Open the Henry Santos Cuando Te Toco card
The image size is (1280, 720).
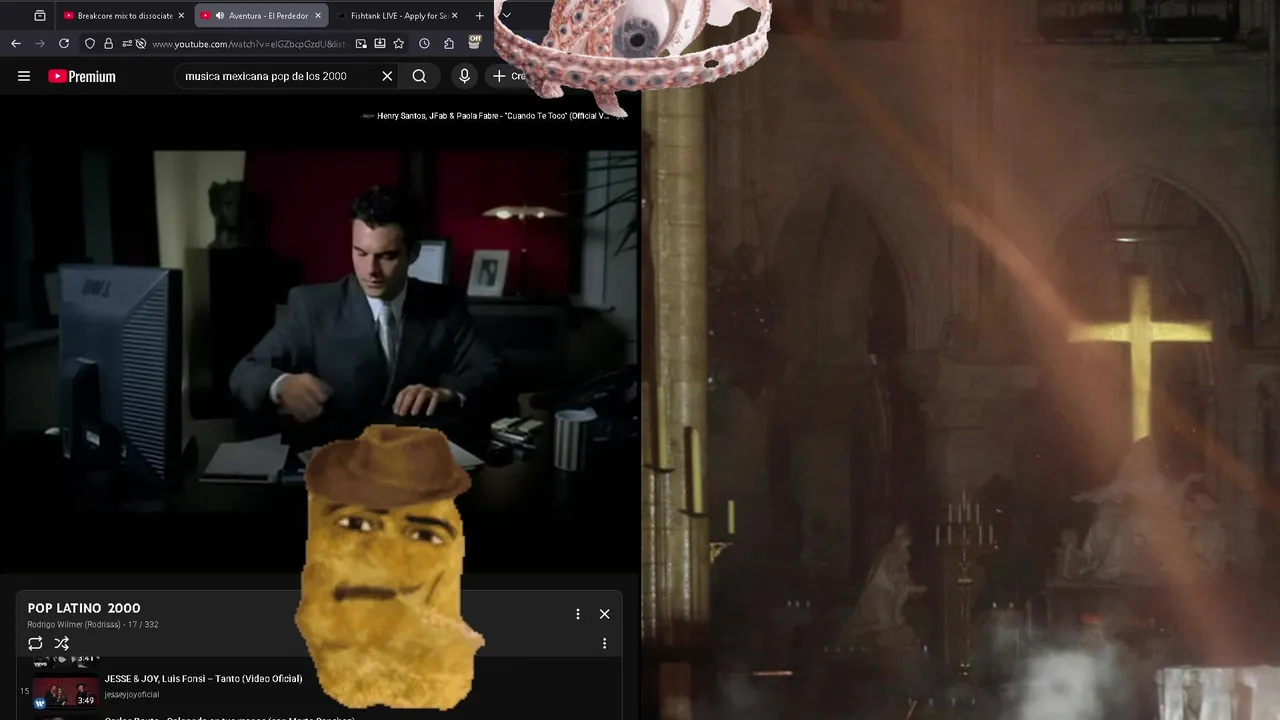click(494, 116)
